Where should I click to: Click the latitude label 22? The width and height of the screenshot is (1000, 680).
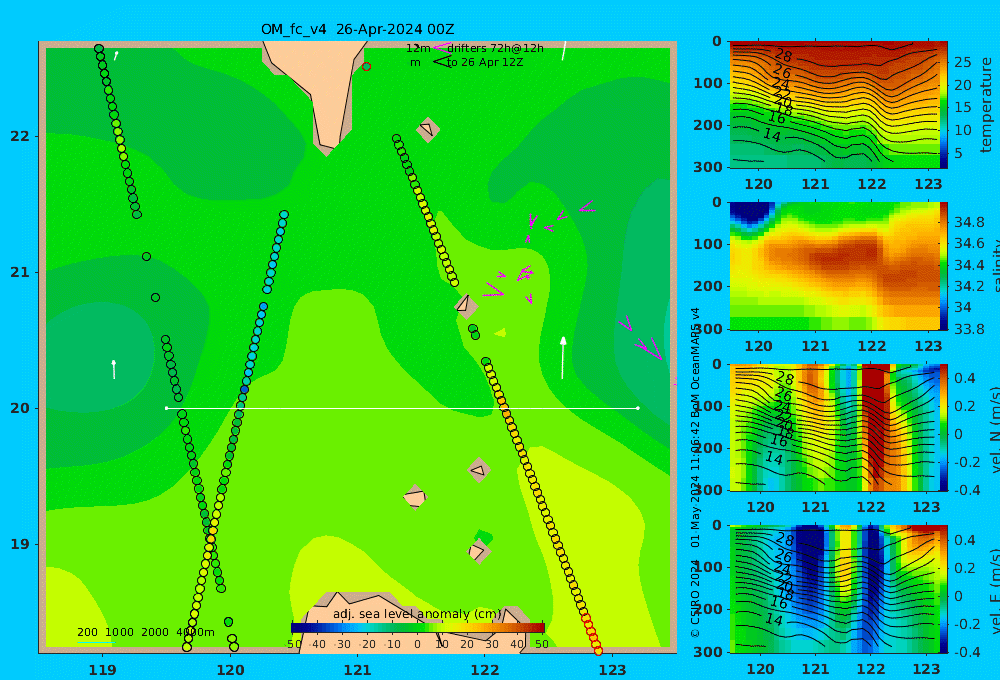(20, 137)
